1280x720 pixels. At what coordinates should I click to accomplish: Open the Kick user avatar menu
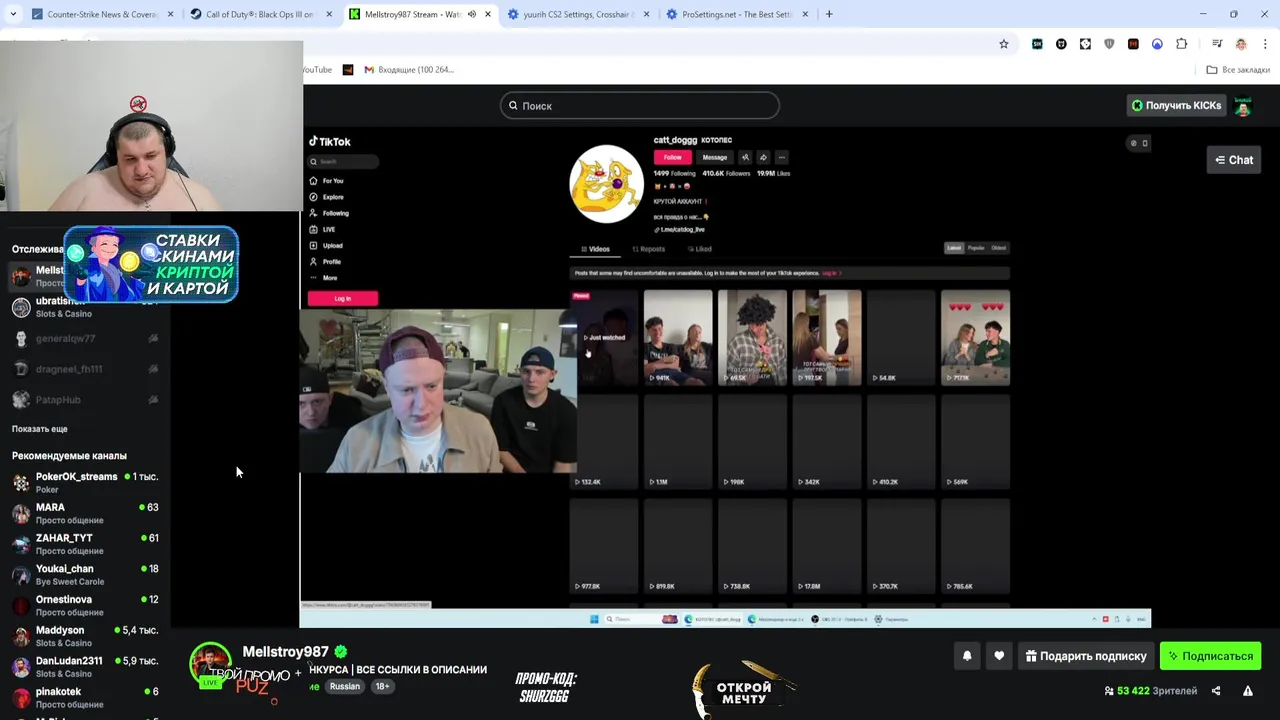tap(1243, 106)
